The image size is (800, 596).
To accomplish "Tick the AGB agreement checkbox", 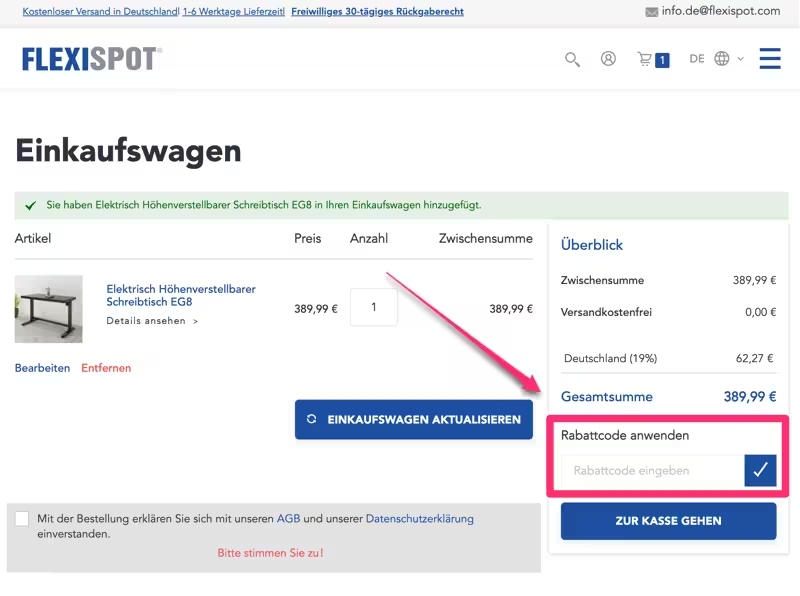I will (x=22, y=519).
